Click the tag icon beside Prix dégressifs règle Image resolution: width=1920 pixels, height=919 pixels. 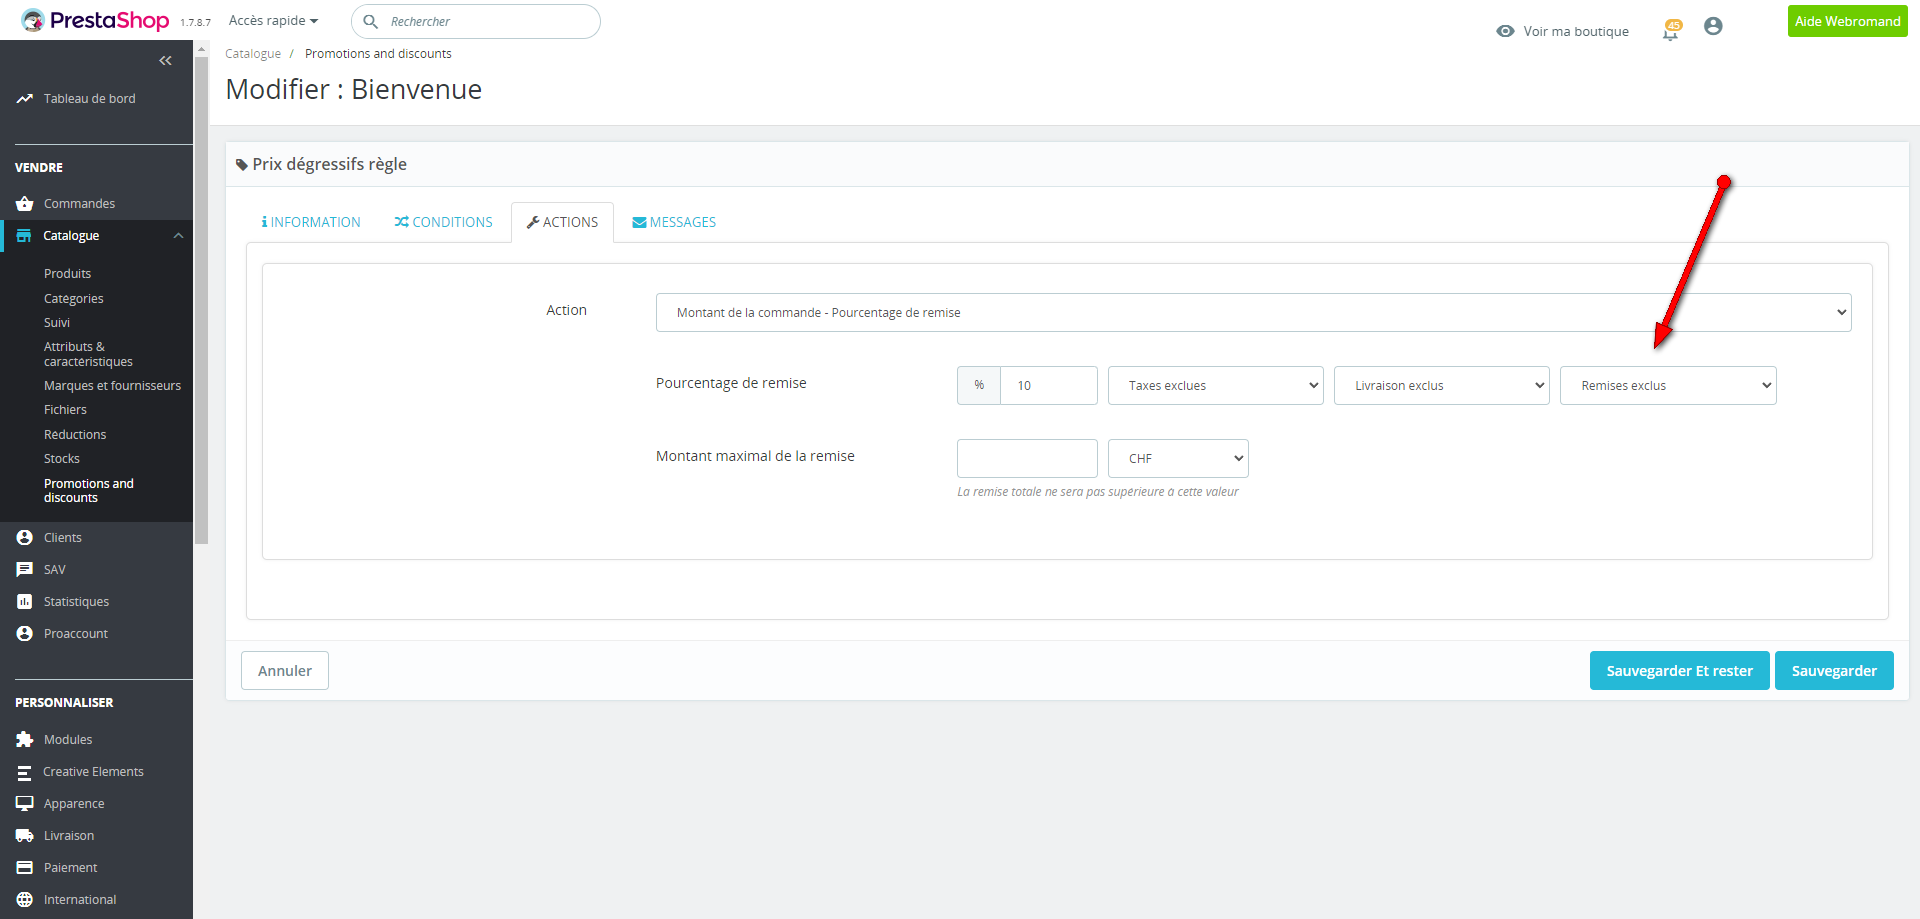[x=241, y=165]
